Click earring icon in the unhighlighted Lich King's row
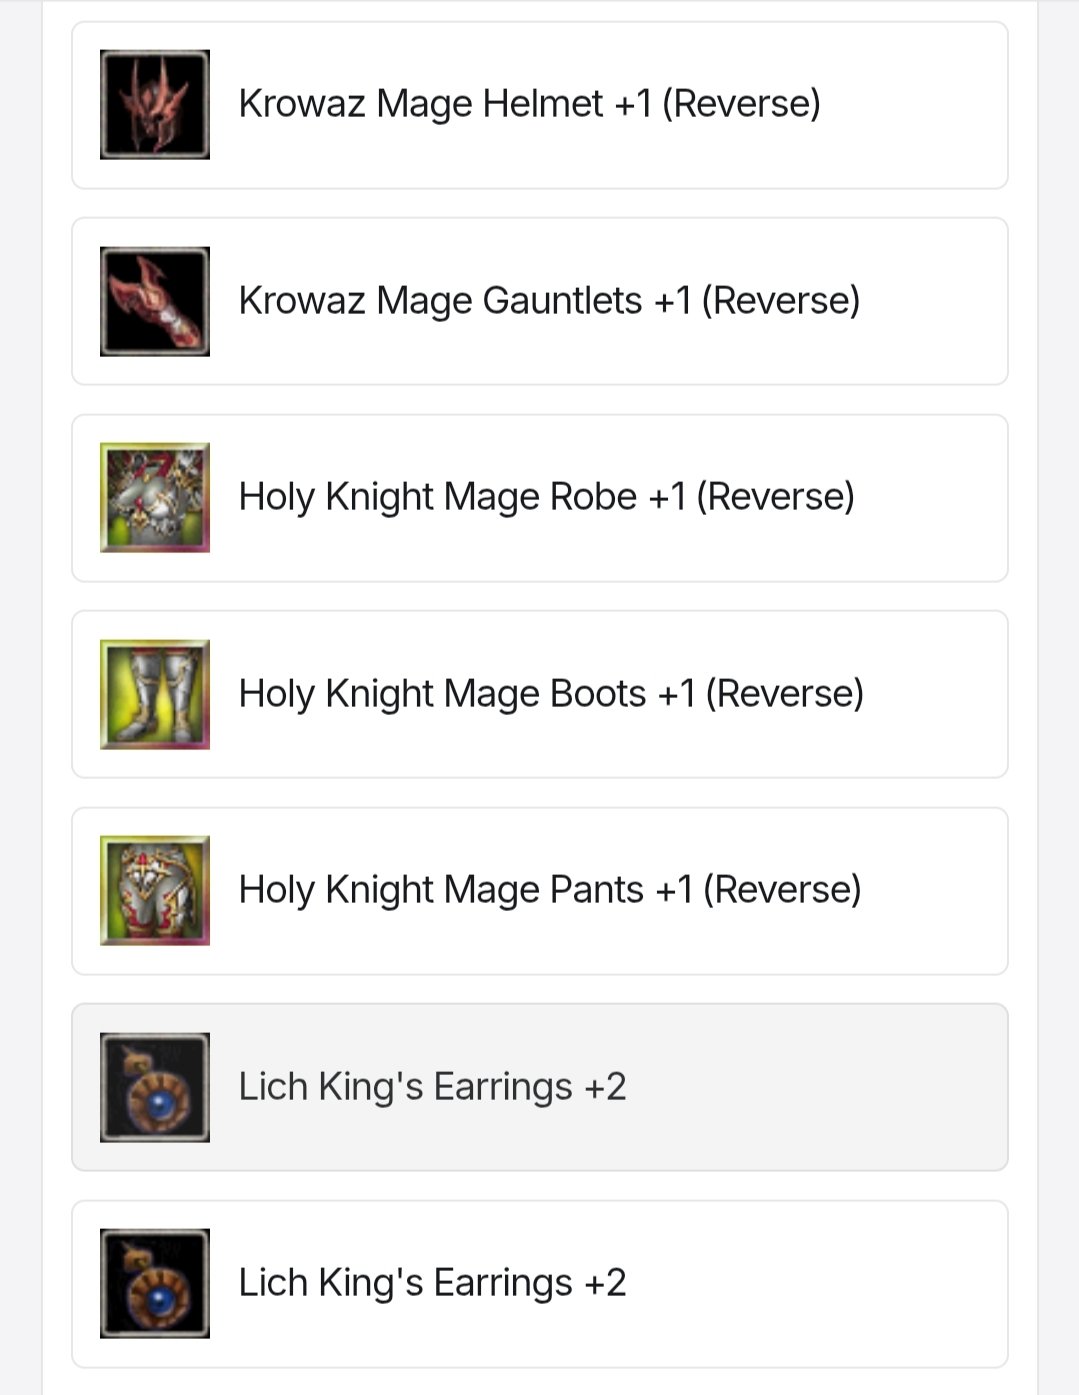The width and height of the screenshot is (1079, 1395). point(155,1283)
